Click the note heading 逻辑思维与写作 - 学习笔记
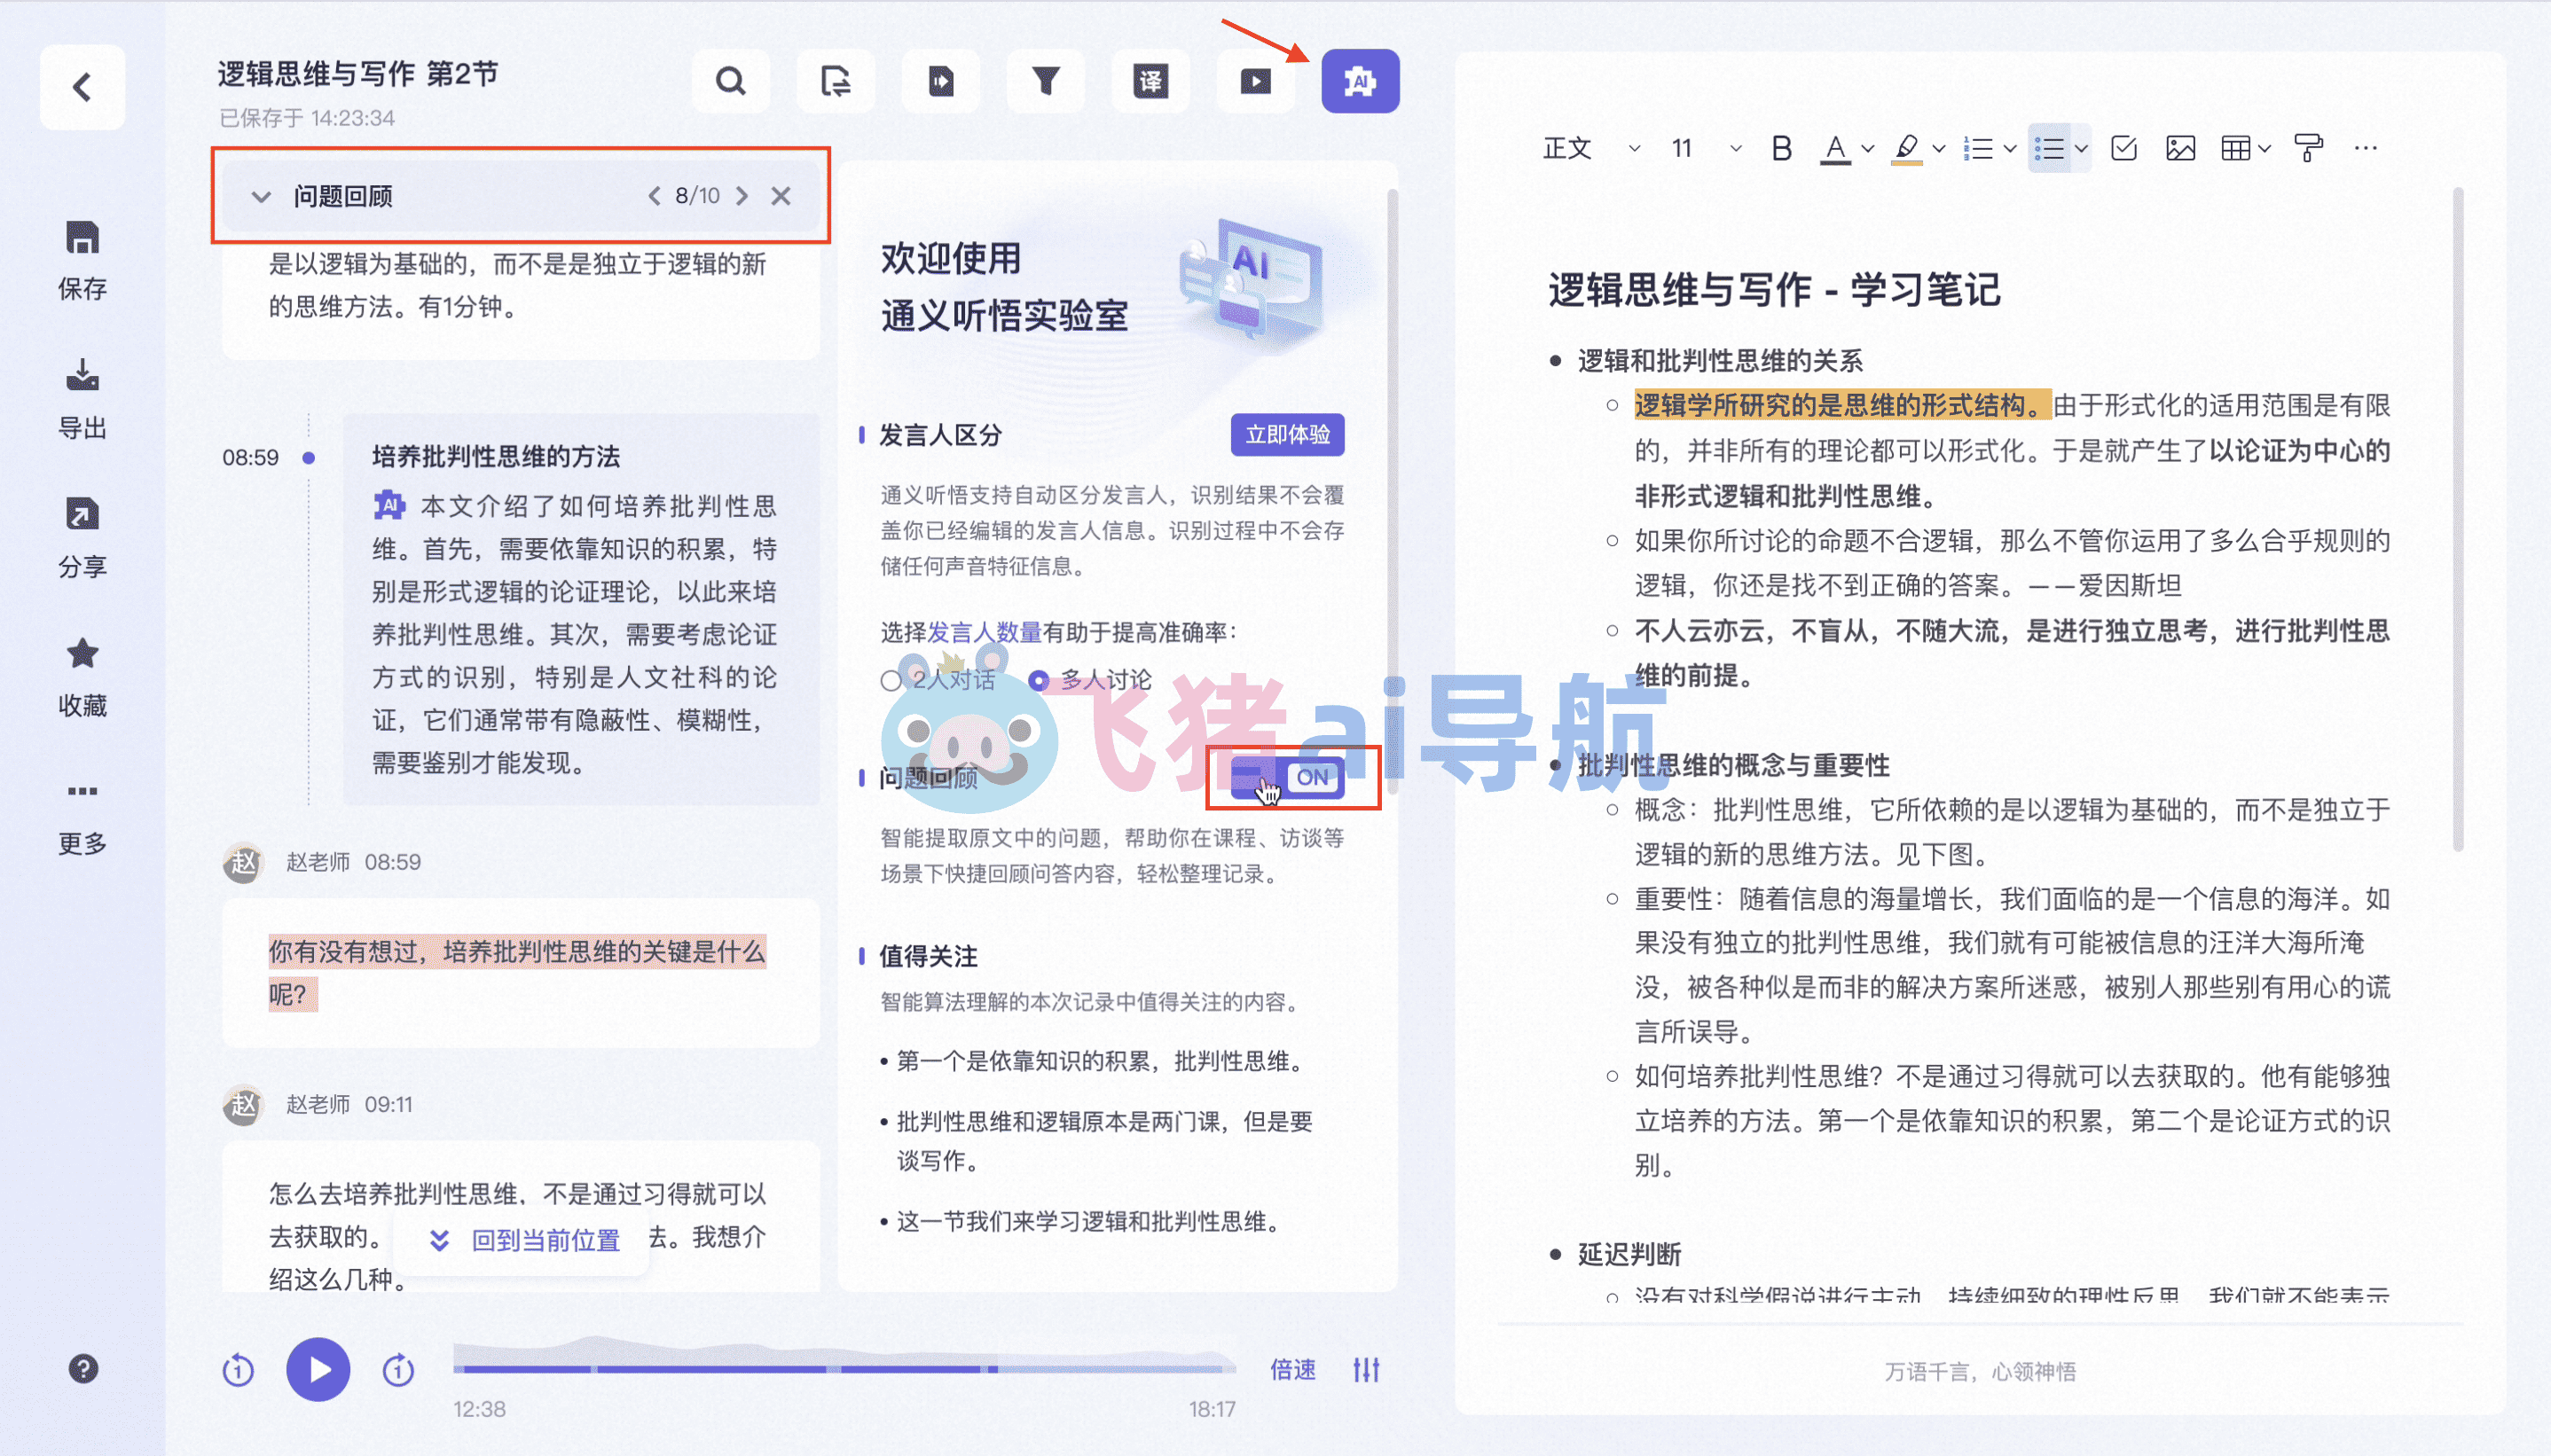This screenshot has height=1456, width=2551. (x=1773, y=290)
